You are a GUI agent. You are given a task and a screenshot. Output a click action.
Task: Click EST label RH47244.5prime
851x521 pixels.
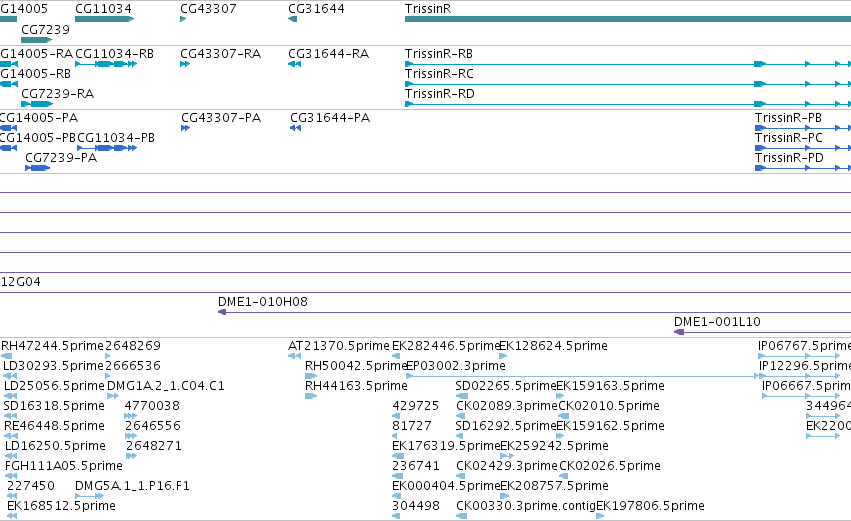tap(52, 346)
